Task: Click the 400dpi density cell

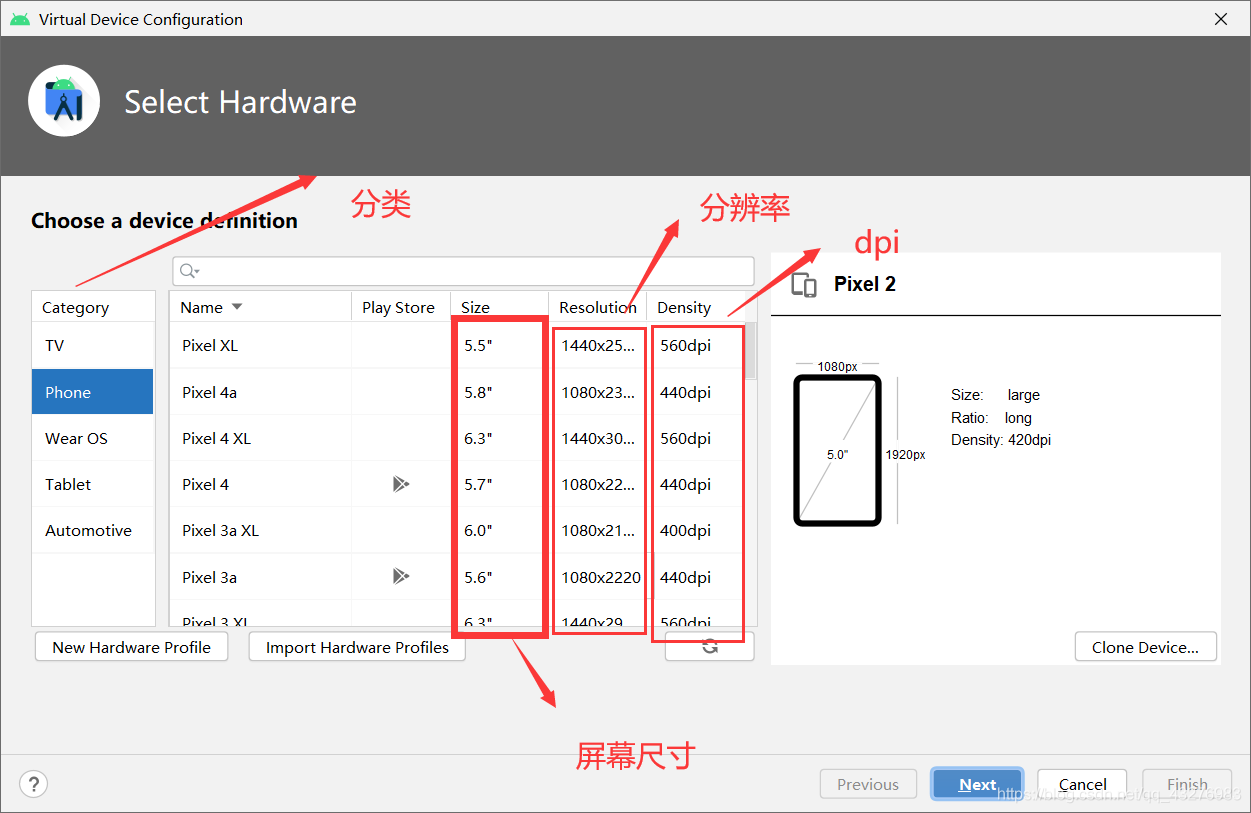Action: pyautogui.click(x=685, y=530)
